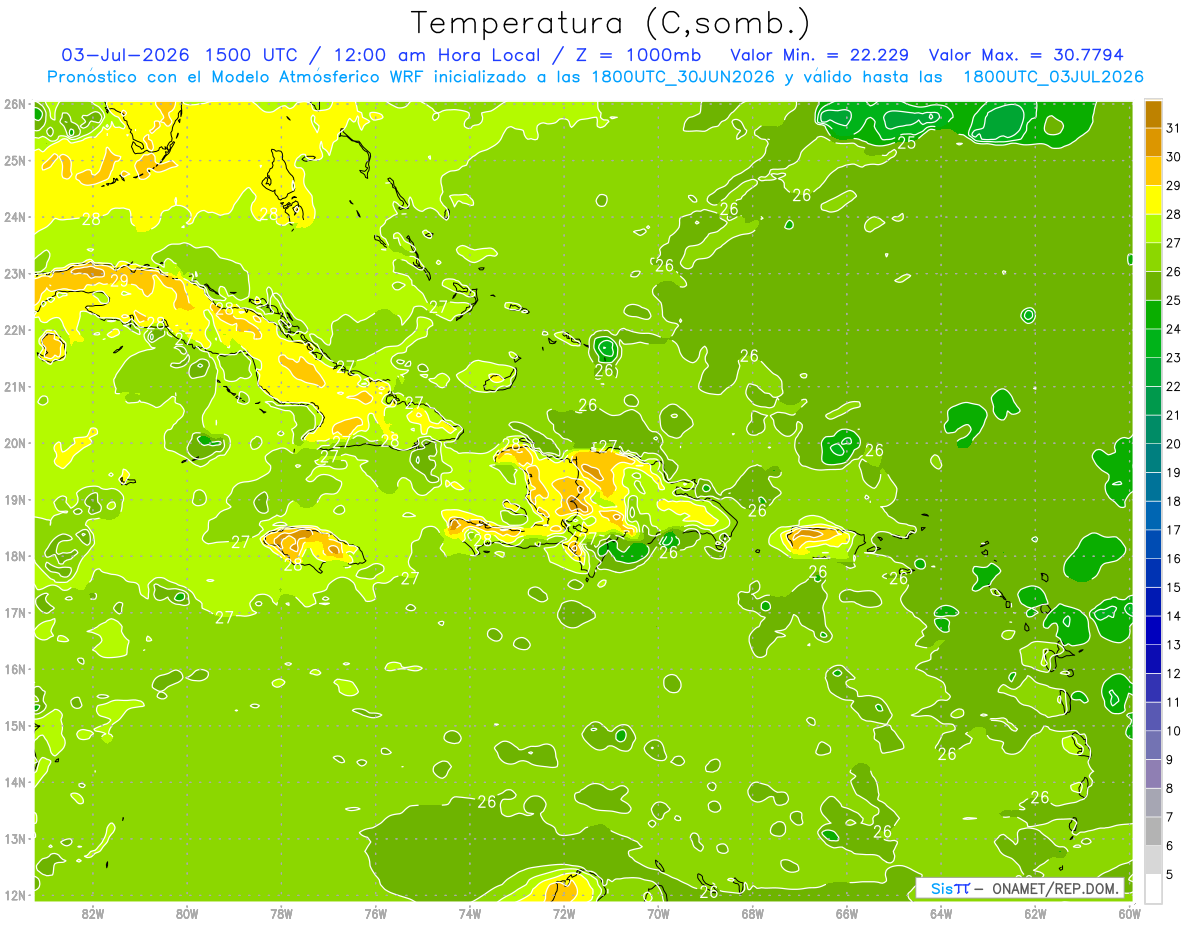Click the 21N latitude axis label
The width and height of the screenshot is (1200, 927).
15,386
